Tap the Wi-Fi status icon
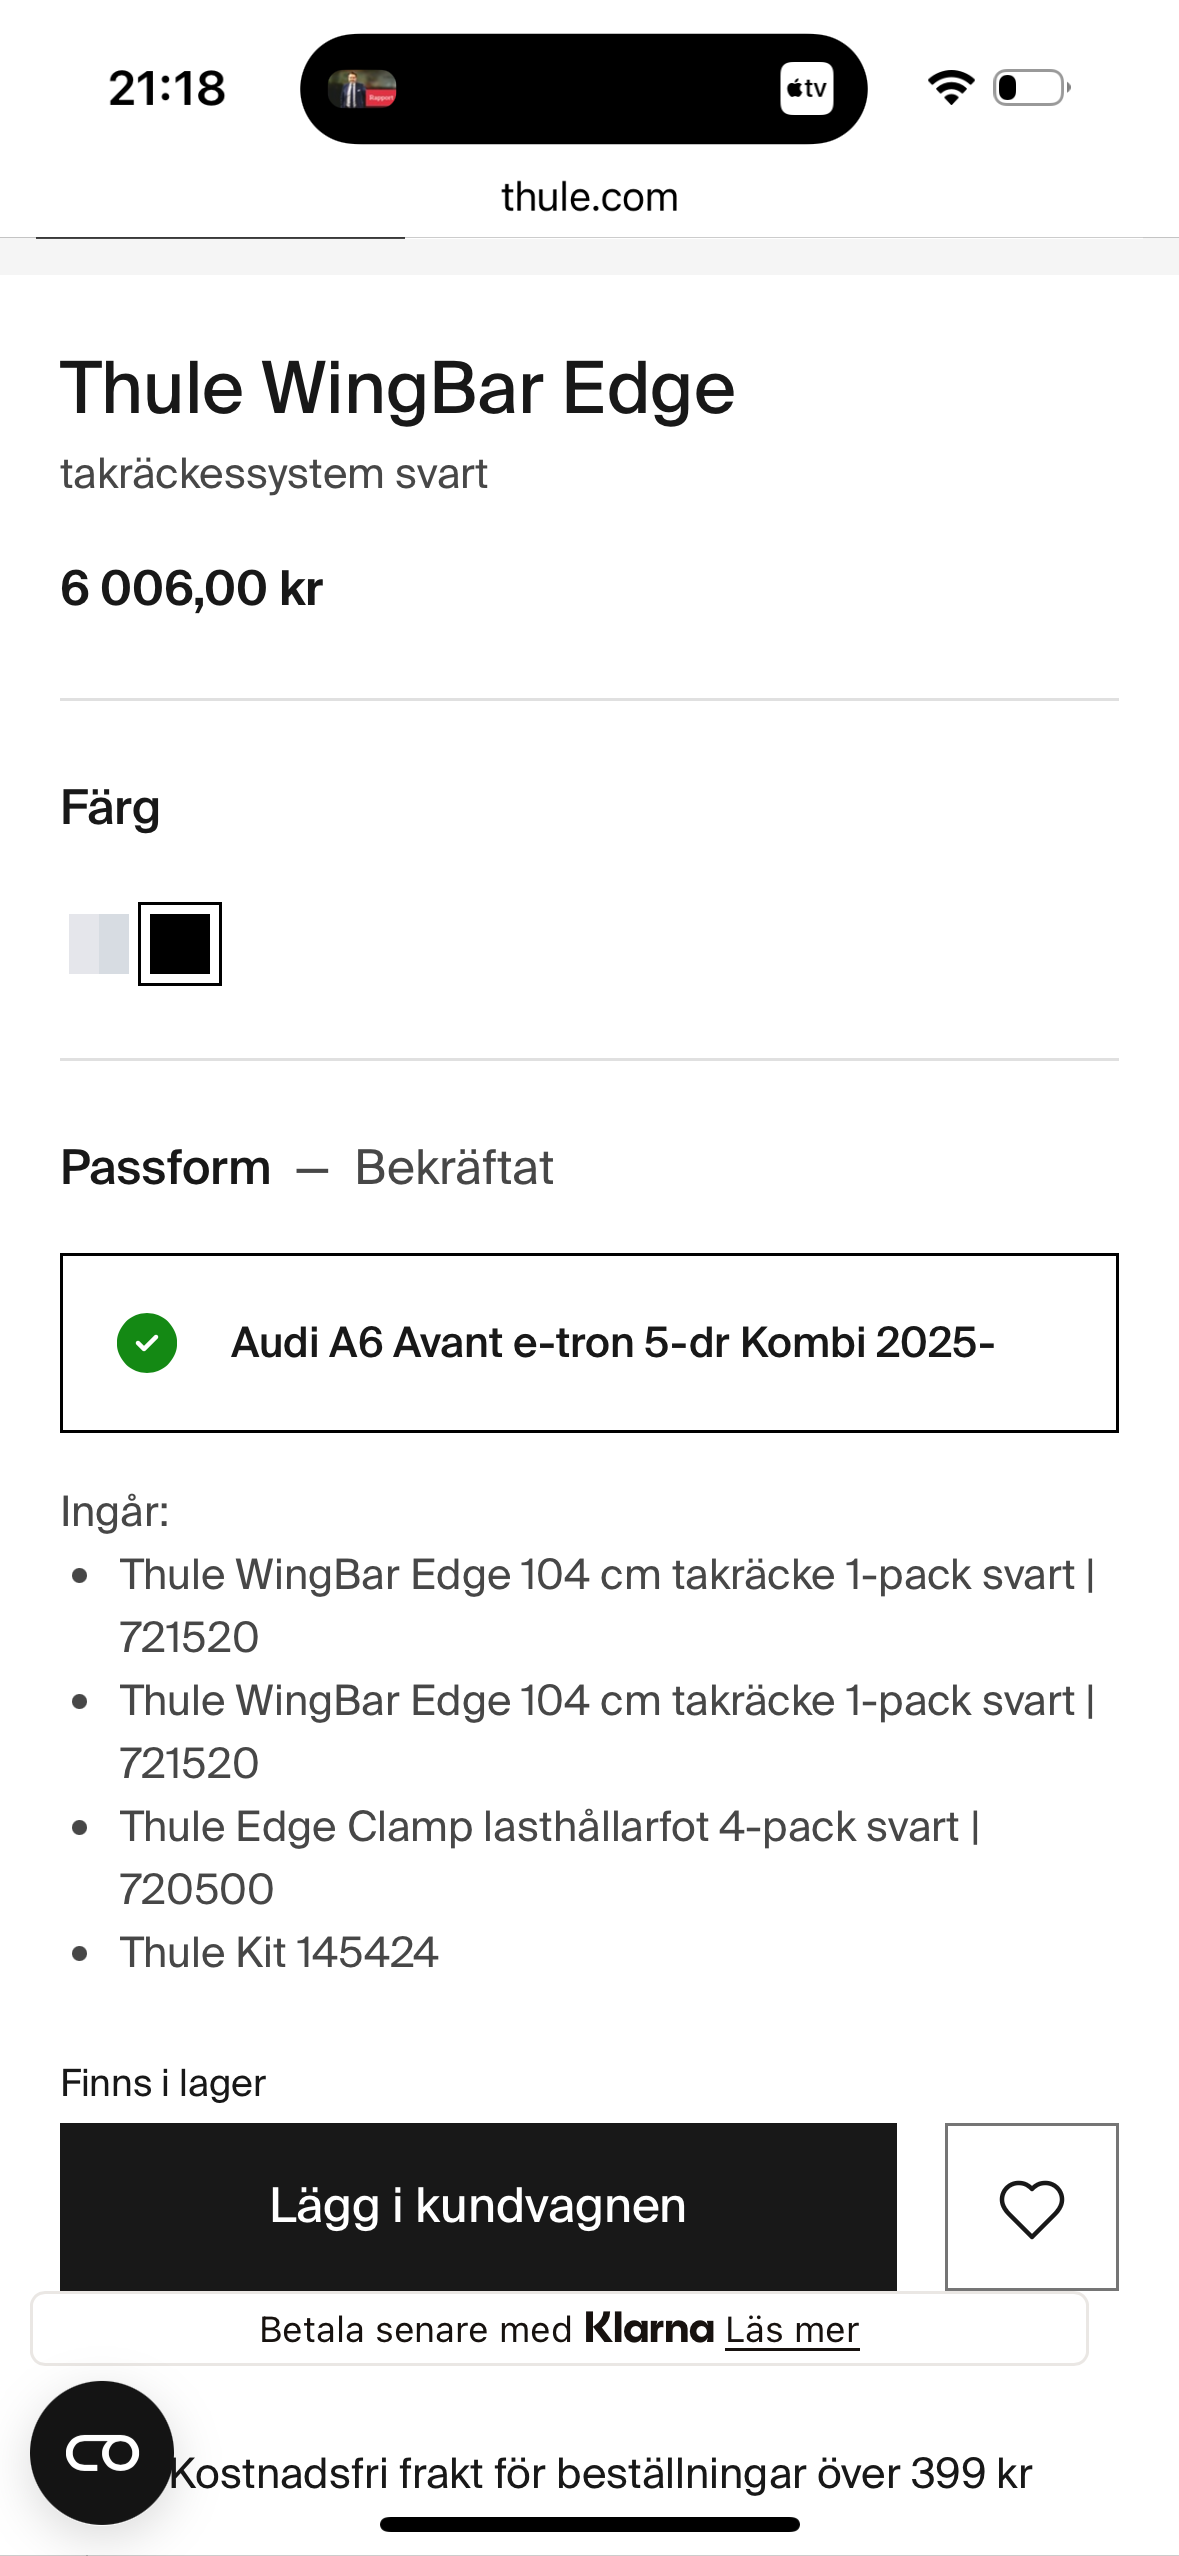Image resolution: width=1179 pixels, height=2556 pixels. [950, 88]
